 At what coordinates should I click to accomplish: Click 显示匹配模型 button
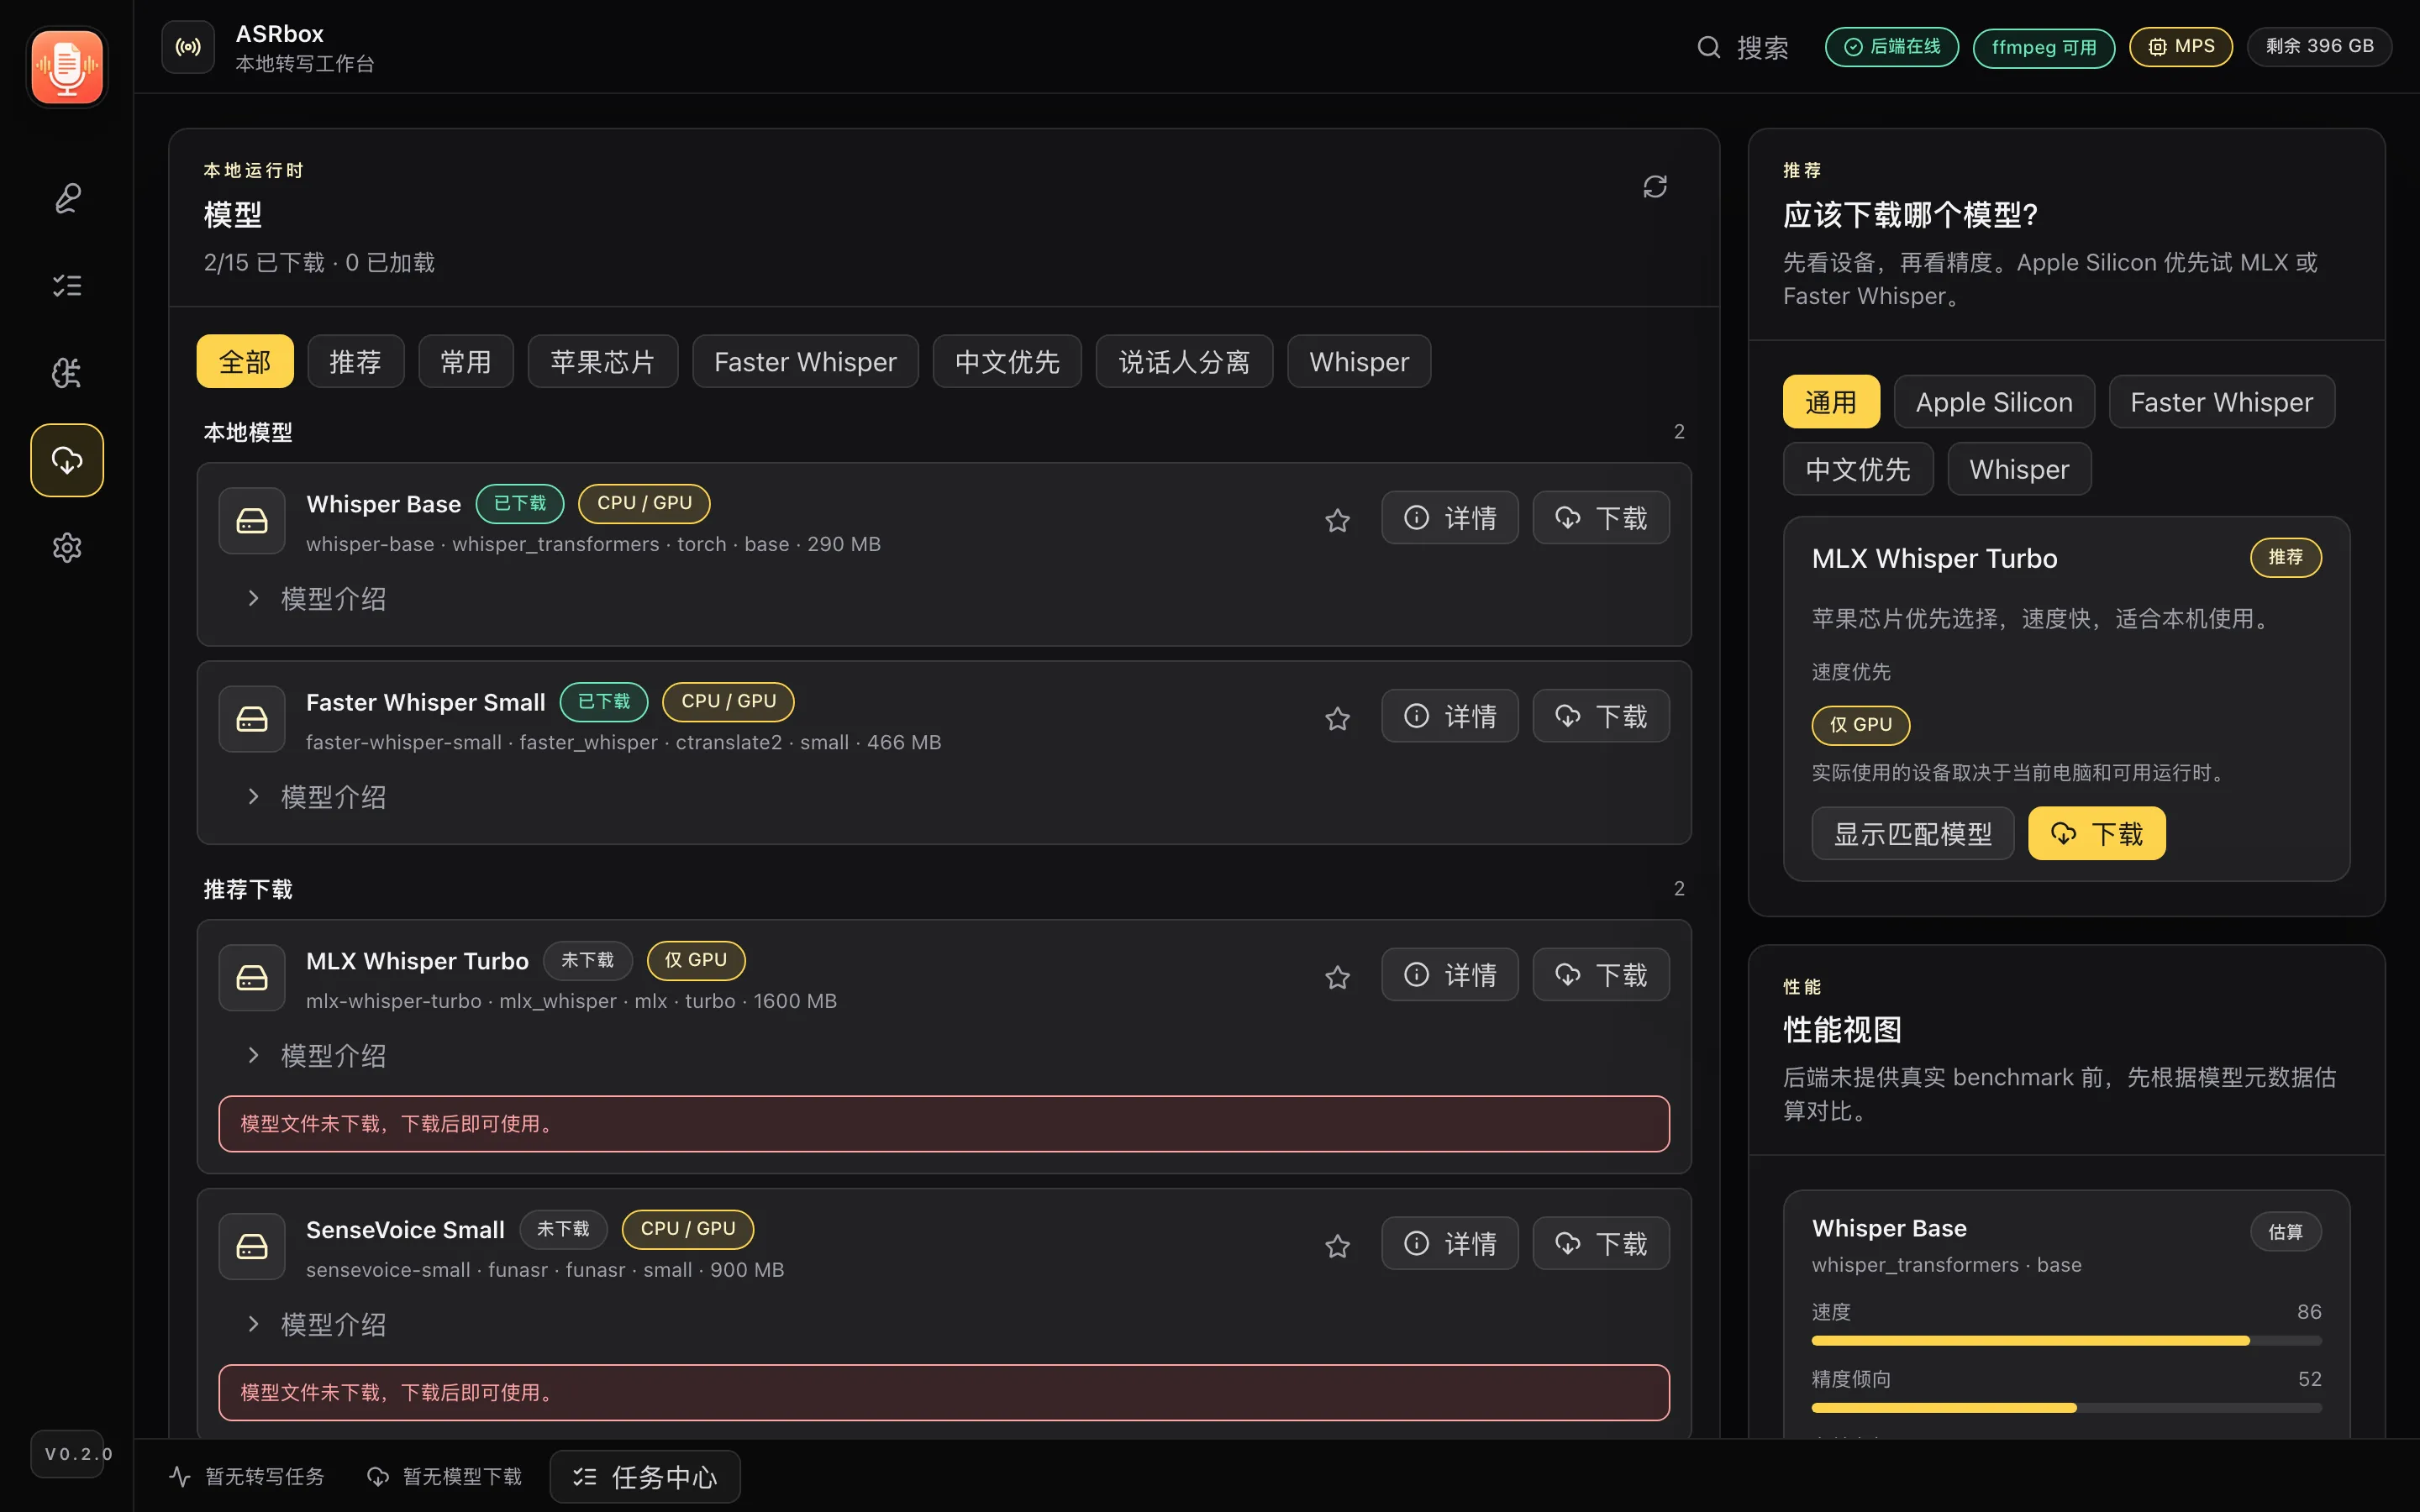pos(1912,833)
